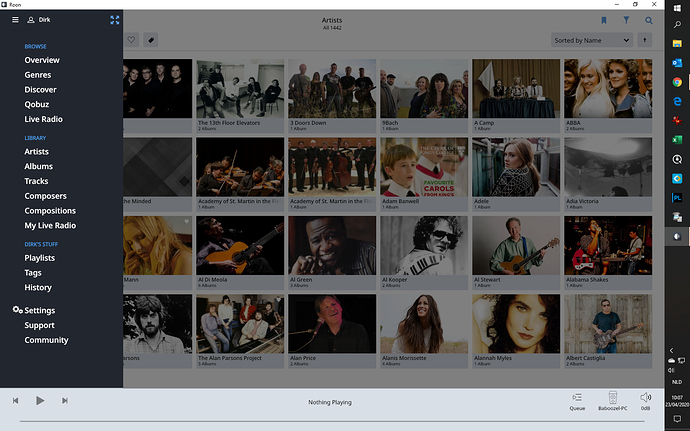
Task: Open the 9Bach artist tile
Action: point(424,96)
